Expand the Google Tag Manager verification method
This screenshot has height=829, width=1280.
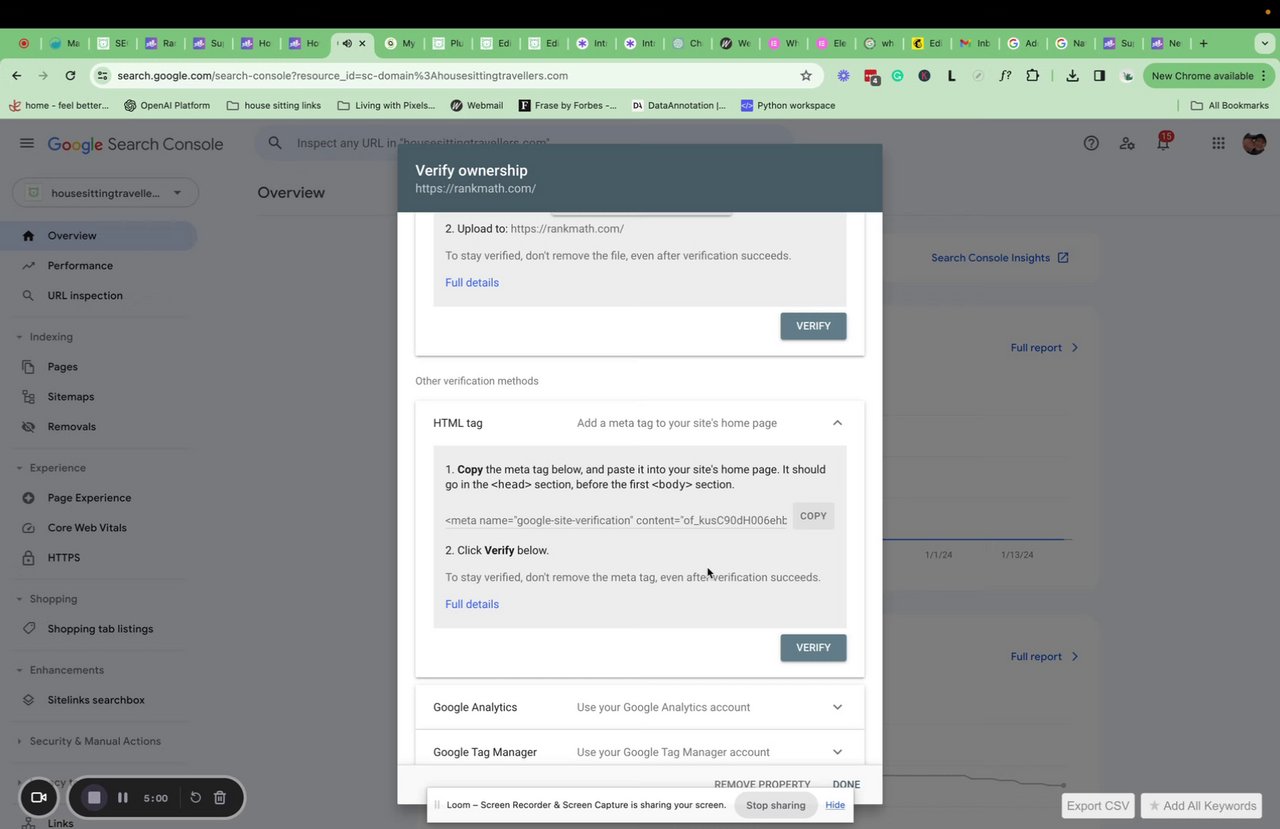coord(837,752)
